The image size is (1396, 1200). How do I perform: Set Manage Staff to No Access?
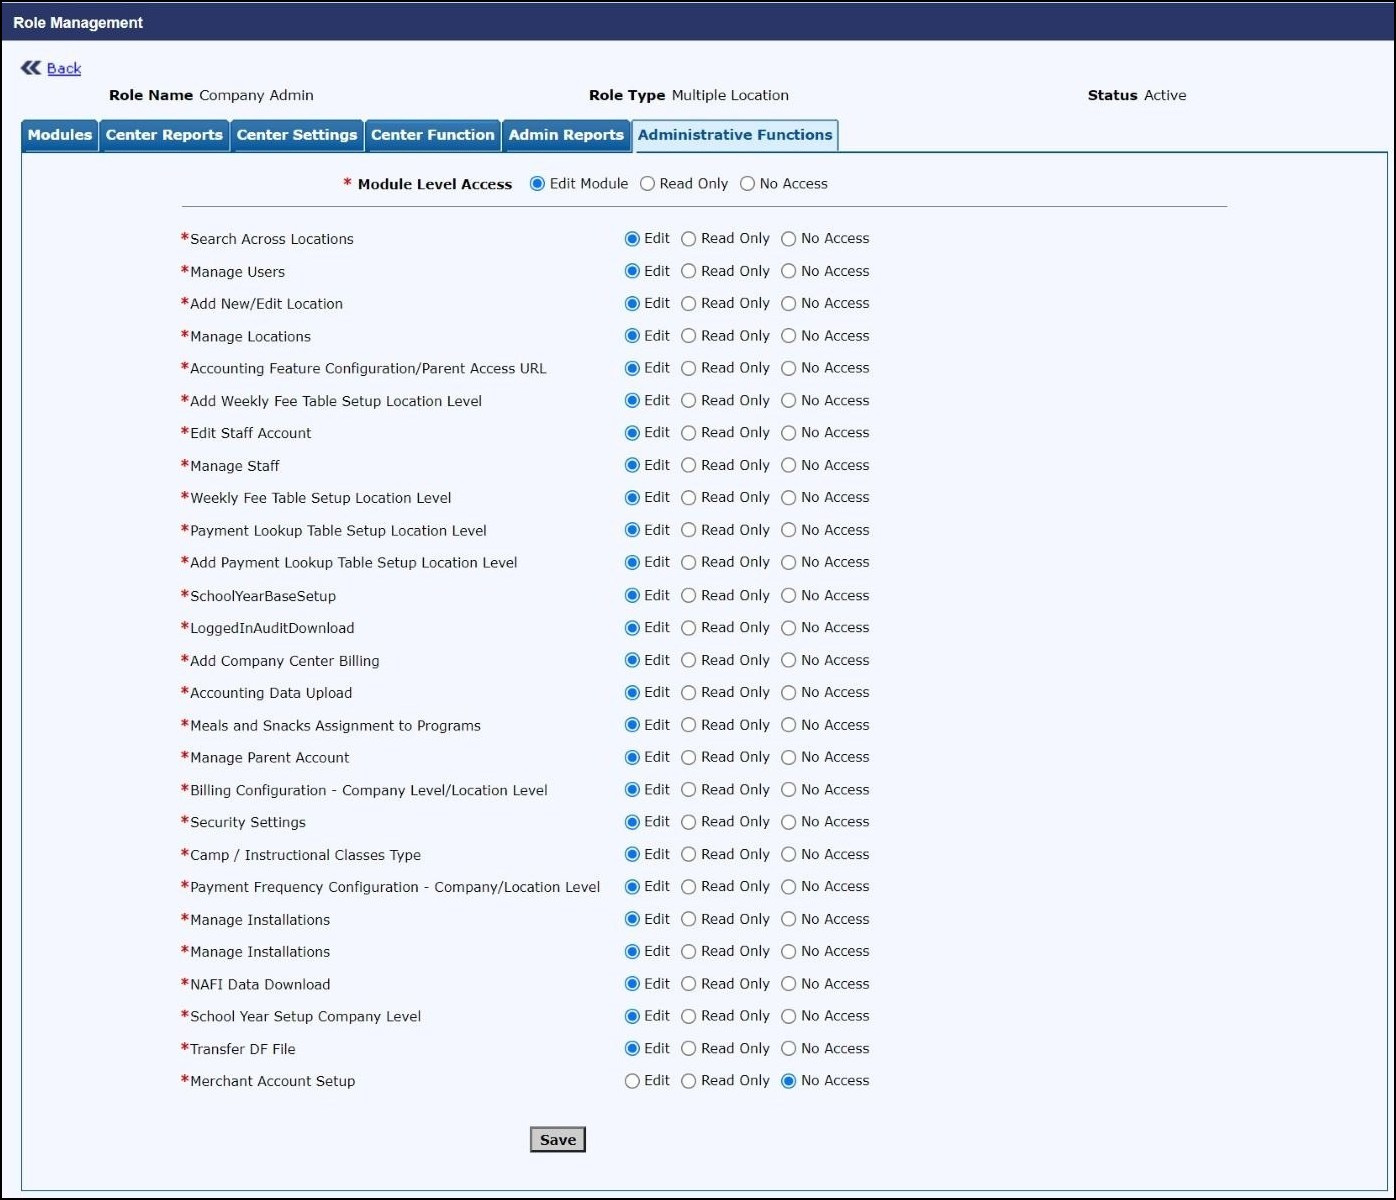click(x=789, y=465)
